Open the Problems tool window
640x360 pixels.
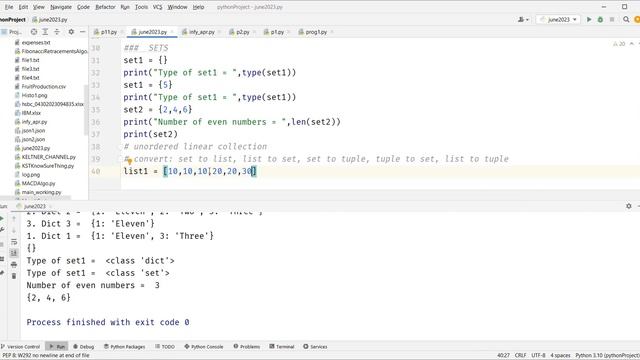(247, 347)
